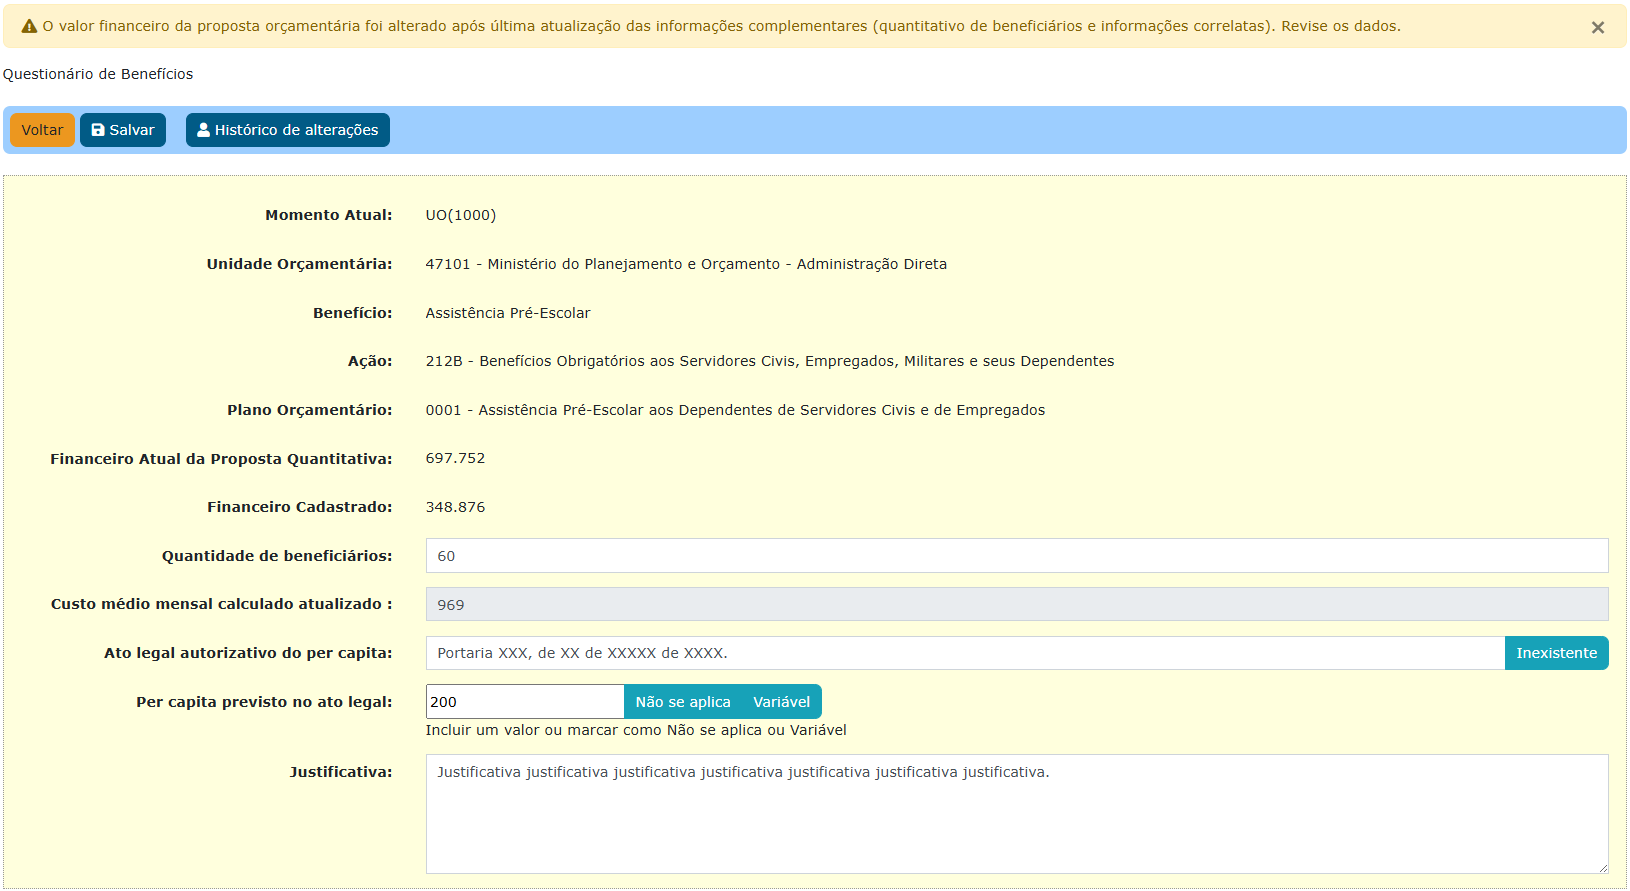Click the Financeiro Cadastrado label
The height and width of the screenshot is (891, 1630).
tap(300, 507)
